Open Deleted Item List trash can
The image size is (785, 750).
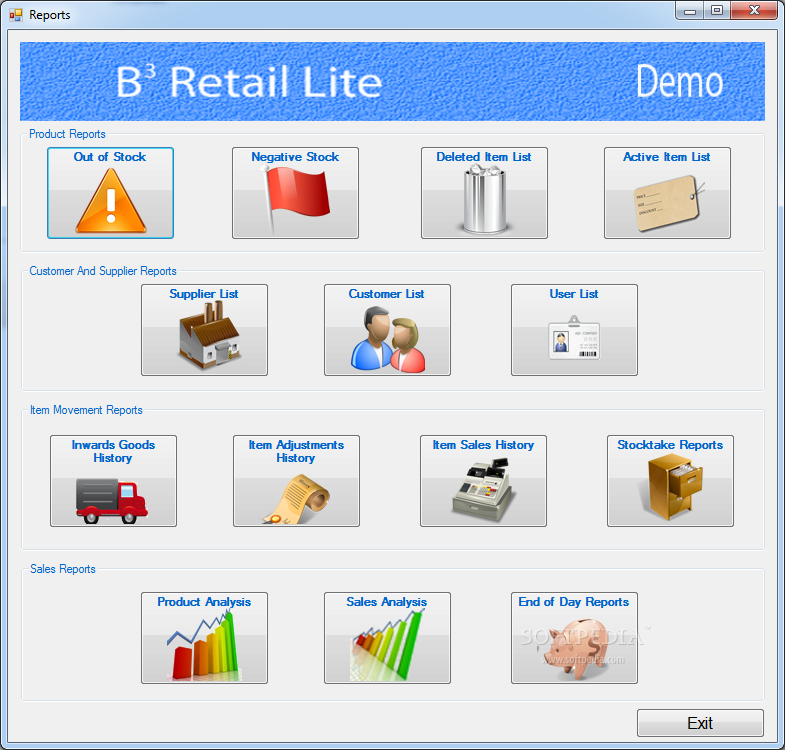pos(484,193)
